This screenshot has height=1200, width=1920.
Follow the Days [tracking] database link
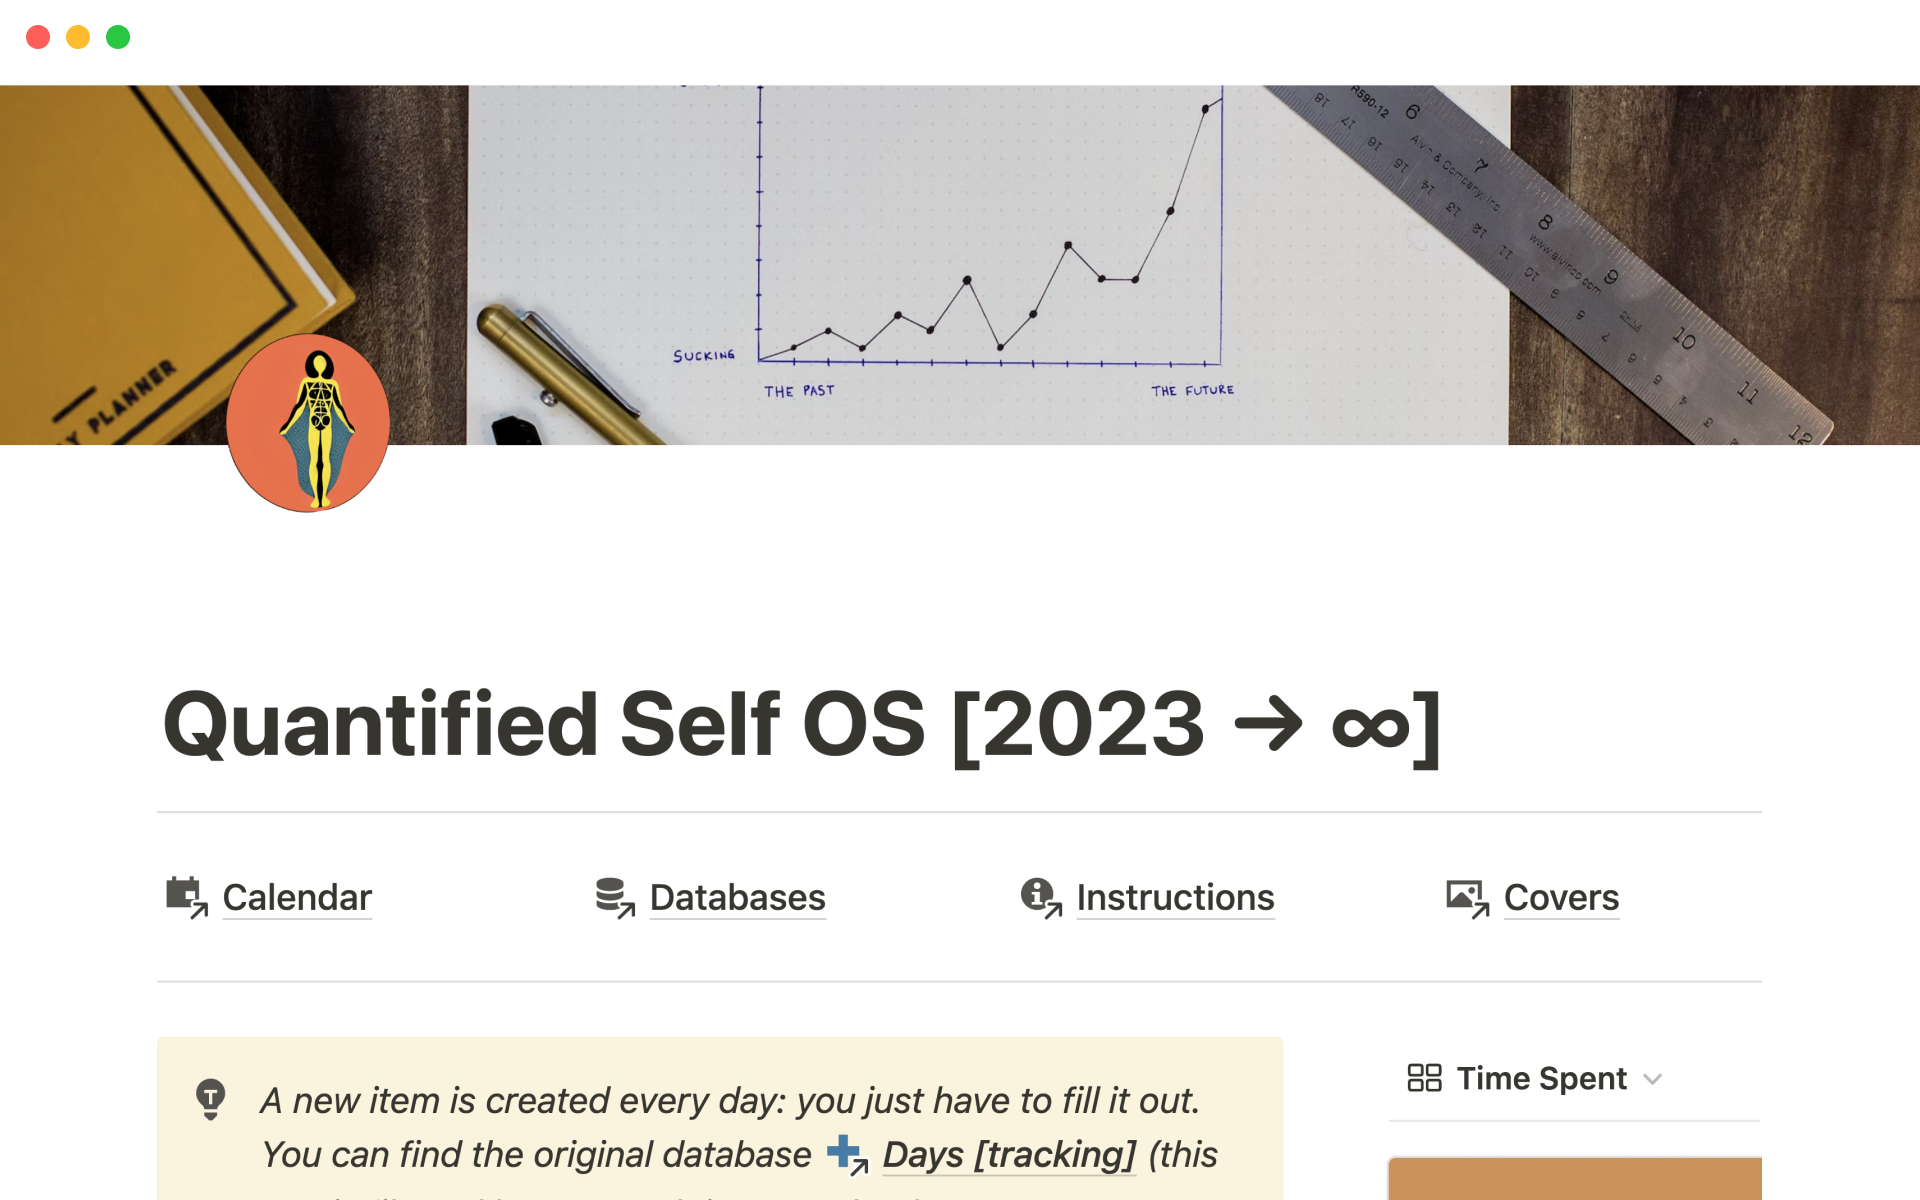tap(1008, 1155)
